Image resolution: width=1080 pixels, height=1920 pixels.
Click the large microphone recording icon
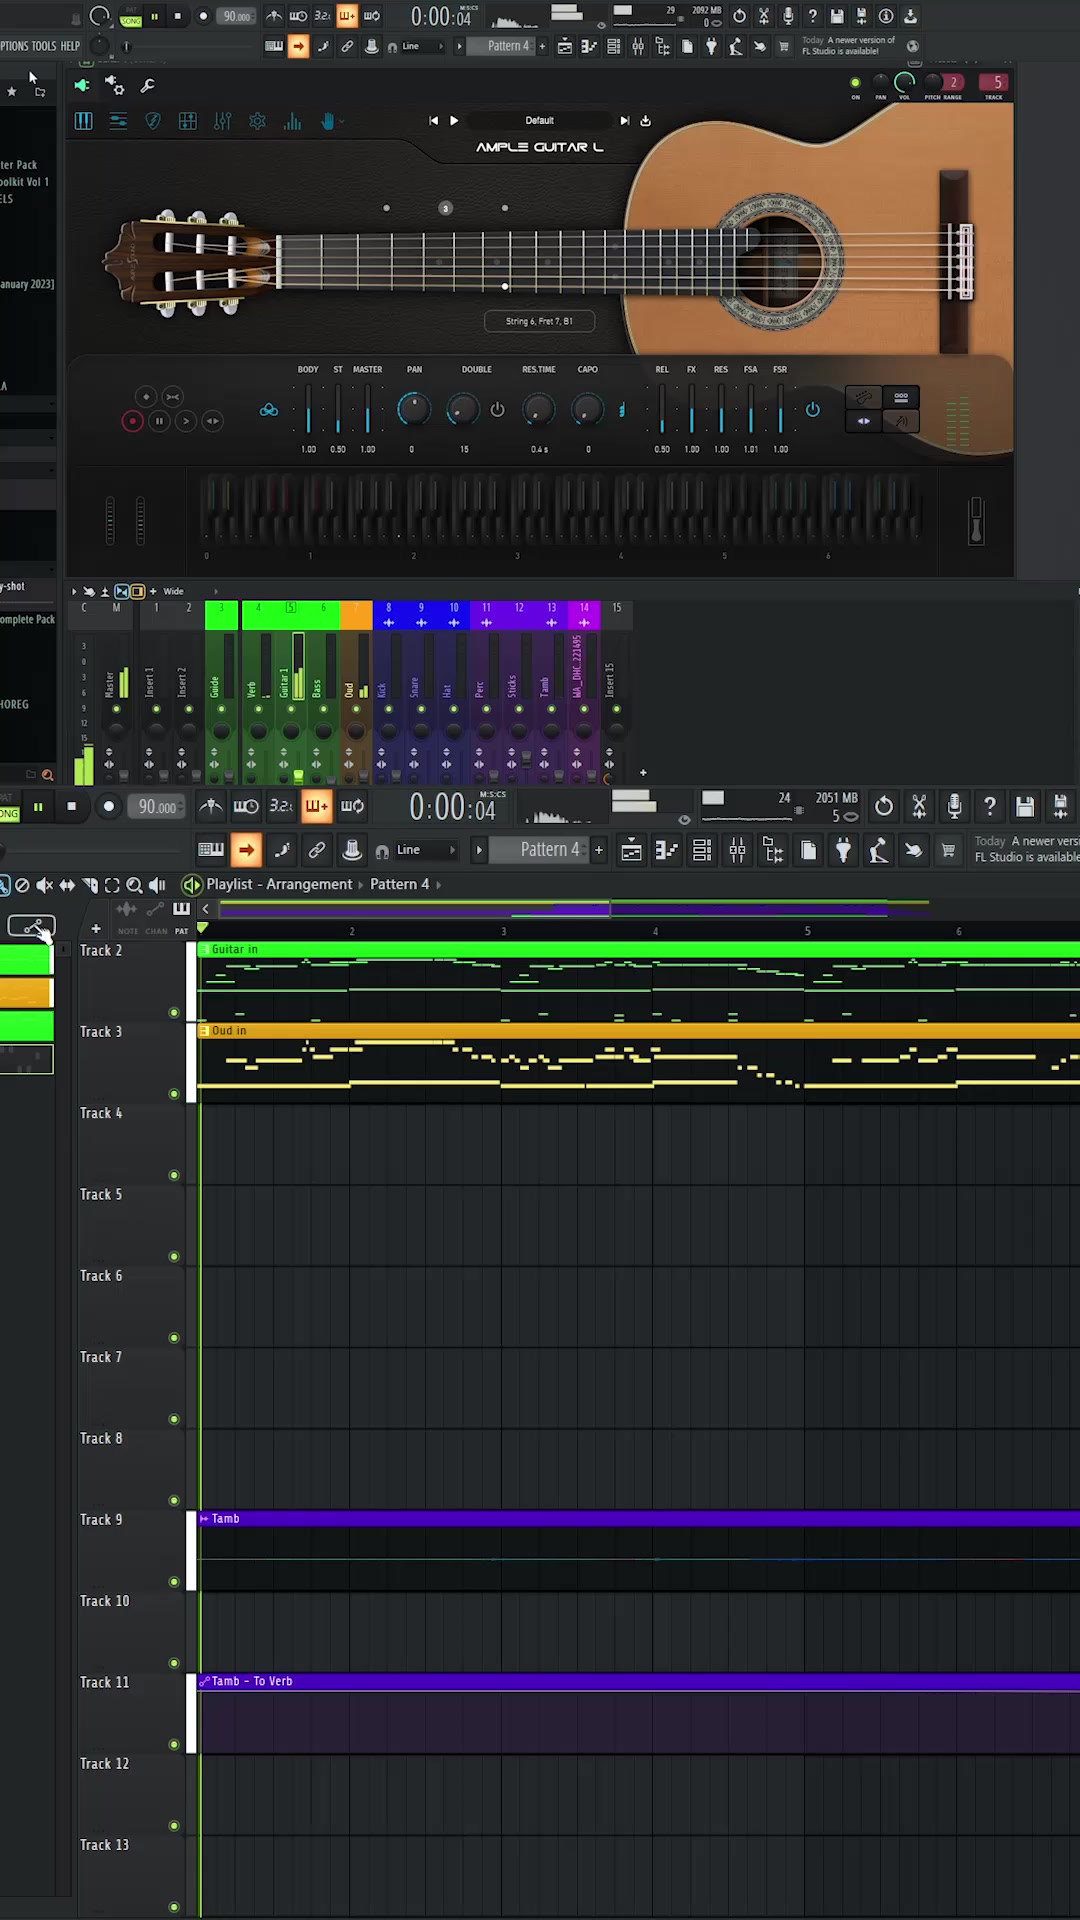click(x=954, y=806)
